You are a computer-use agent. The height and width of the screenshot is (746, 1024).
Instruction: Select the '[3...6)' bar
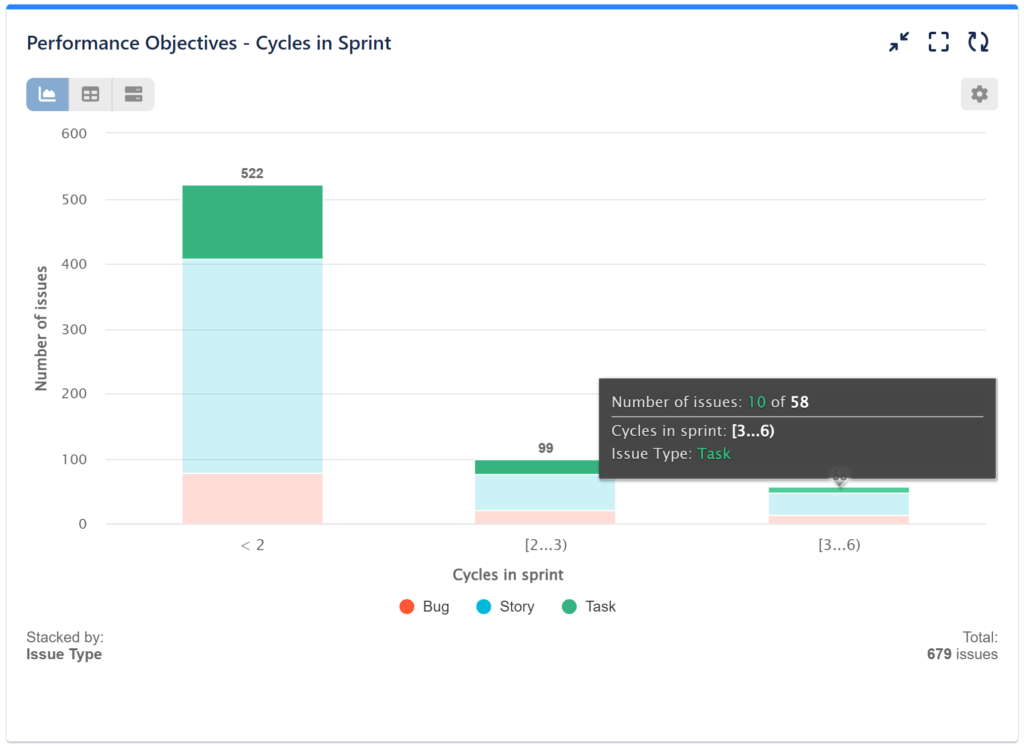[839, 505]
